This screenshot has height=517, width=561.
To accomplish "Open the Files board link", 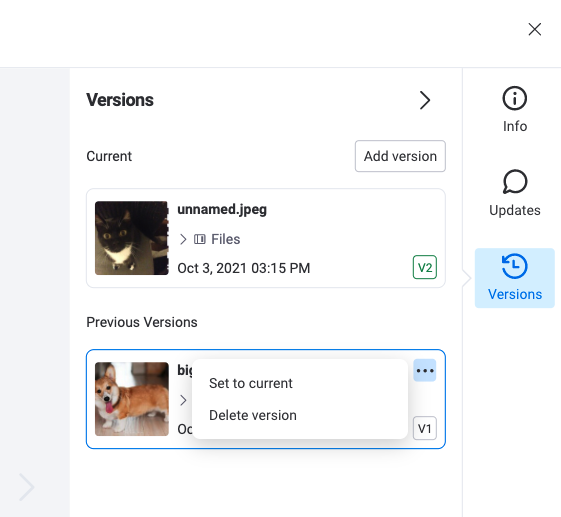I will 225,239.
